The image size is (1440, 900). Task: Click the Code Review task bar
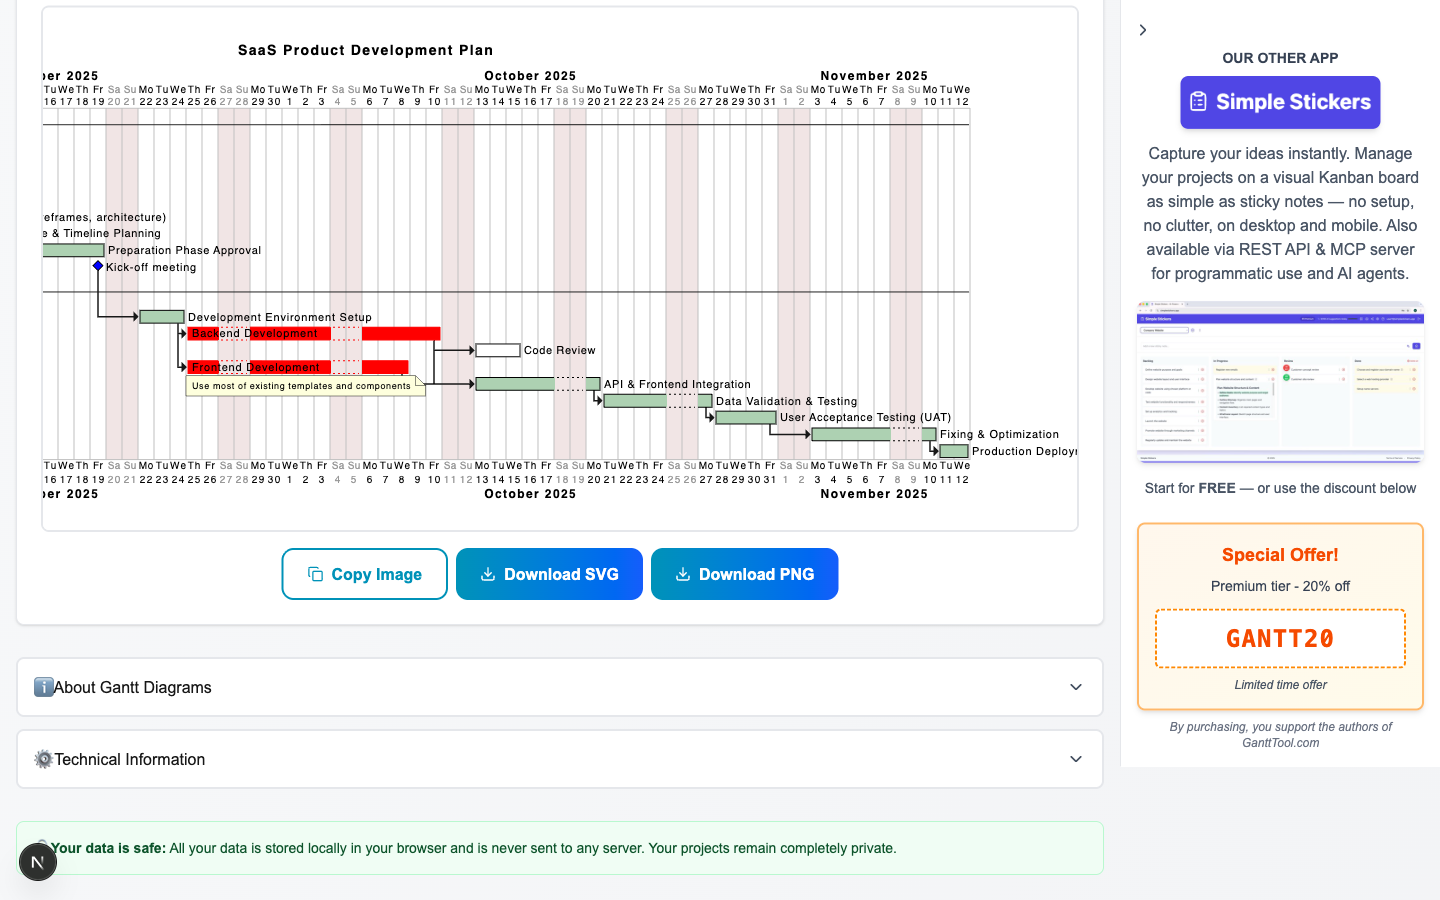(498, 350)
